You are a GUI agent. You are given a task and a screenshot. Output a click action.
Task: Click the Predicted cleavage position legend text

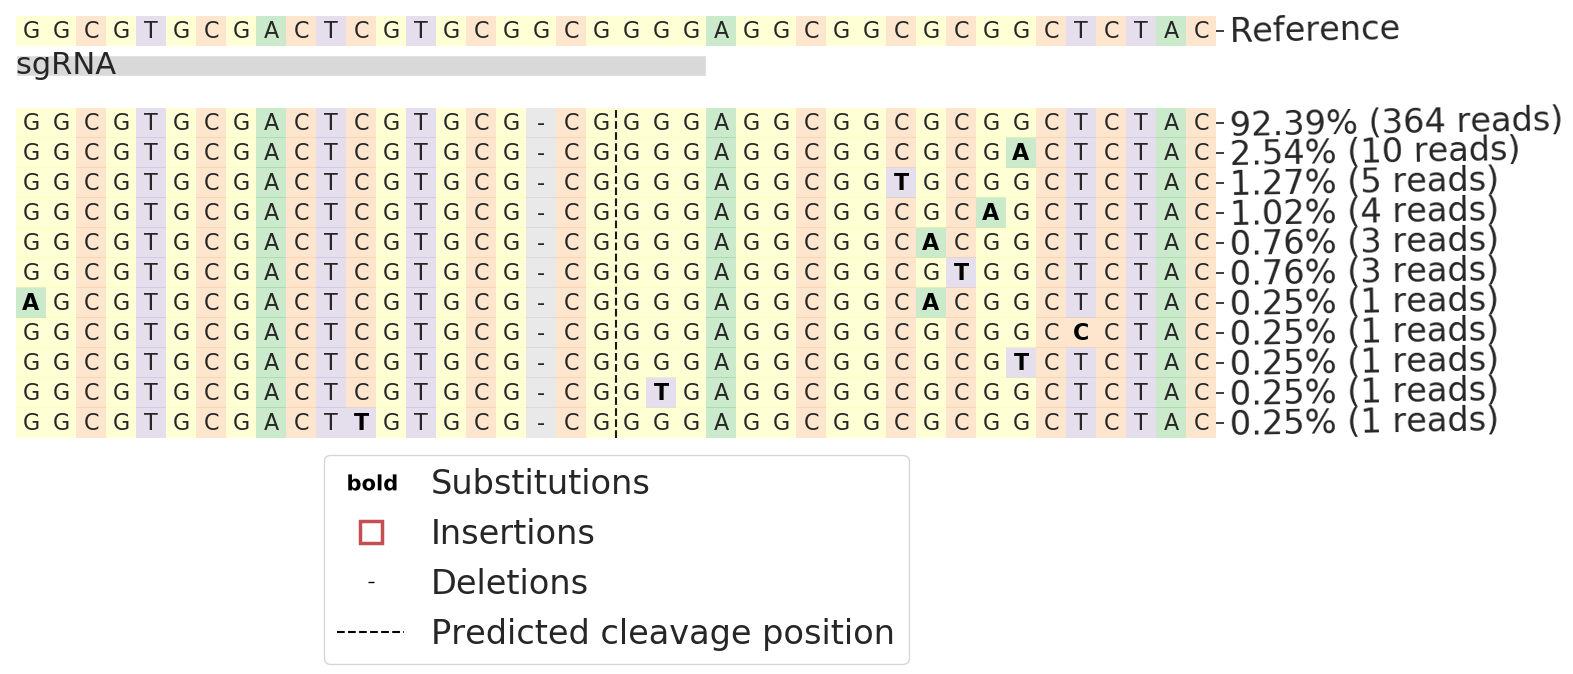(x=662, y=633)
